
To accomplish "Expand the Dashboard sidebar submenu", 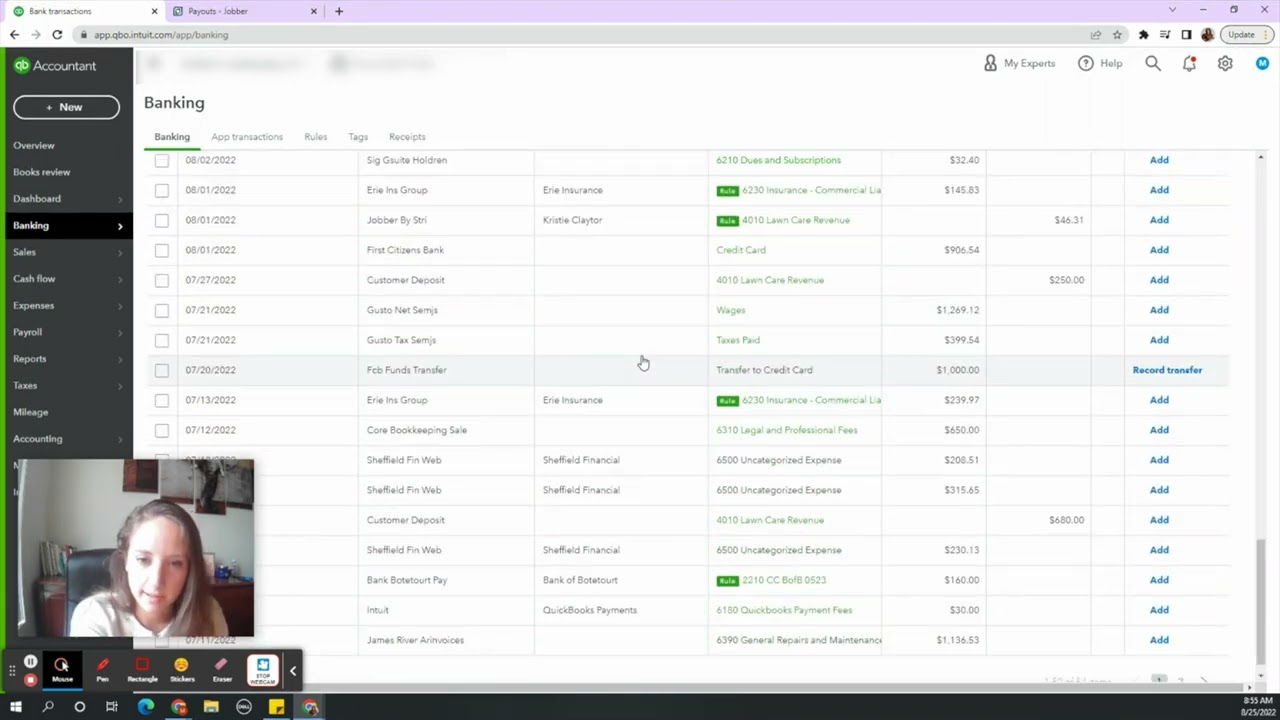I will tap(120, 199).
